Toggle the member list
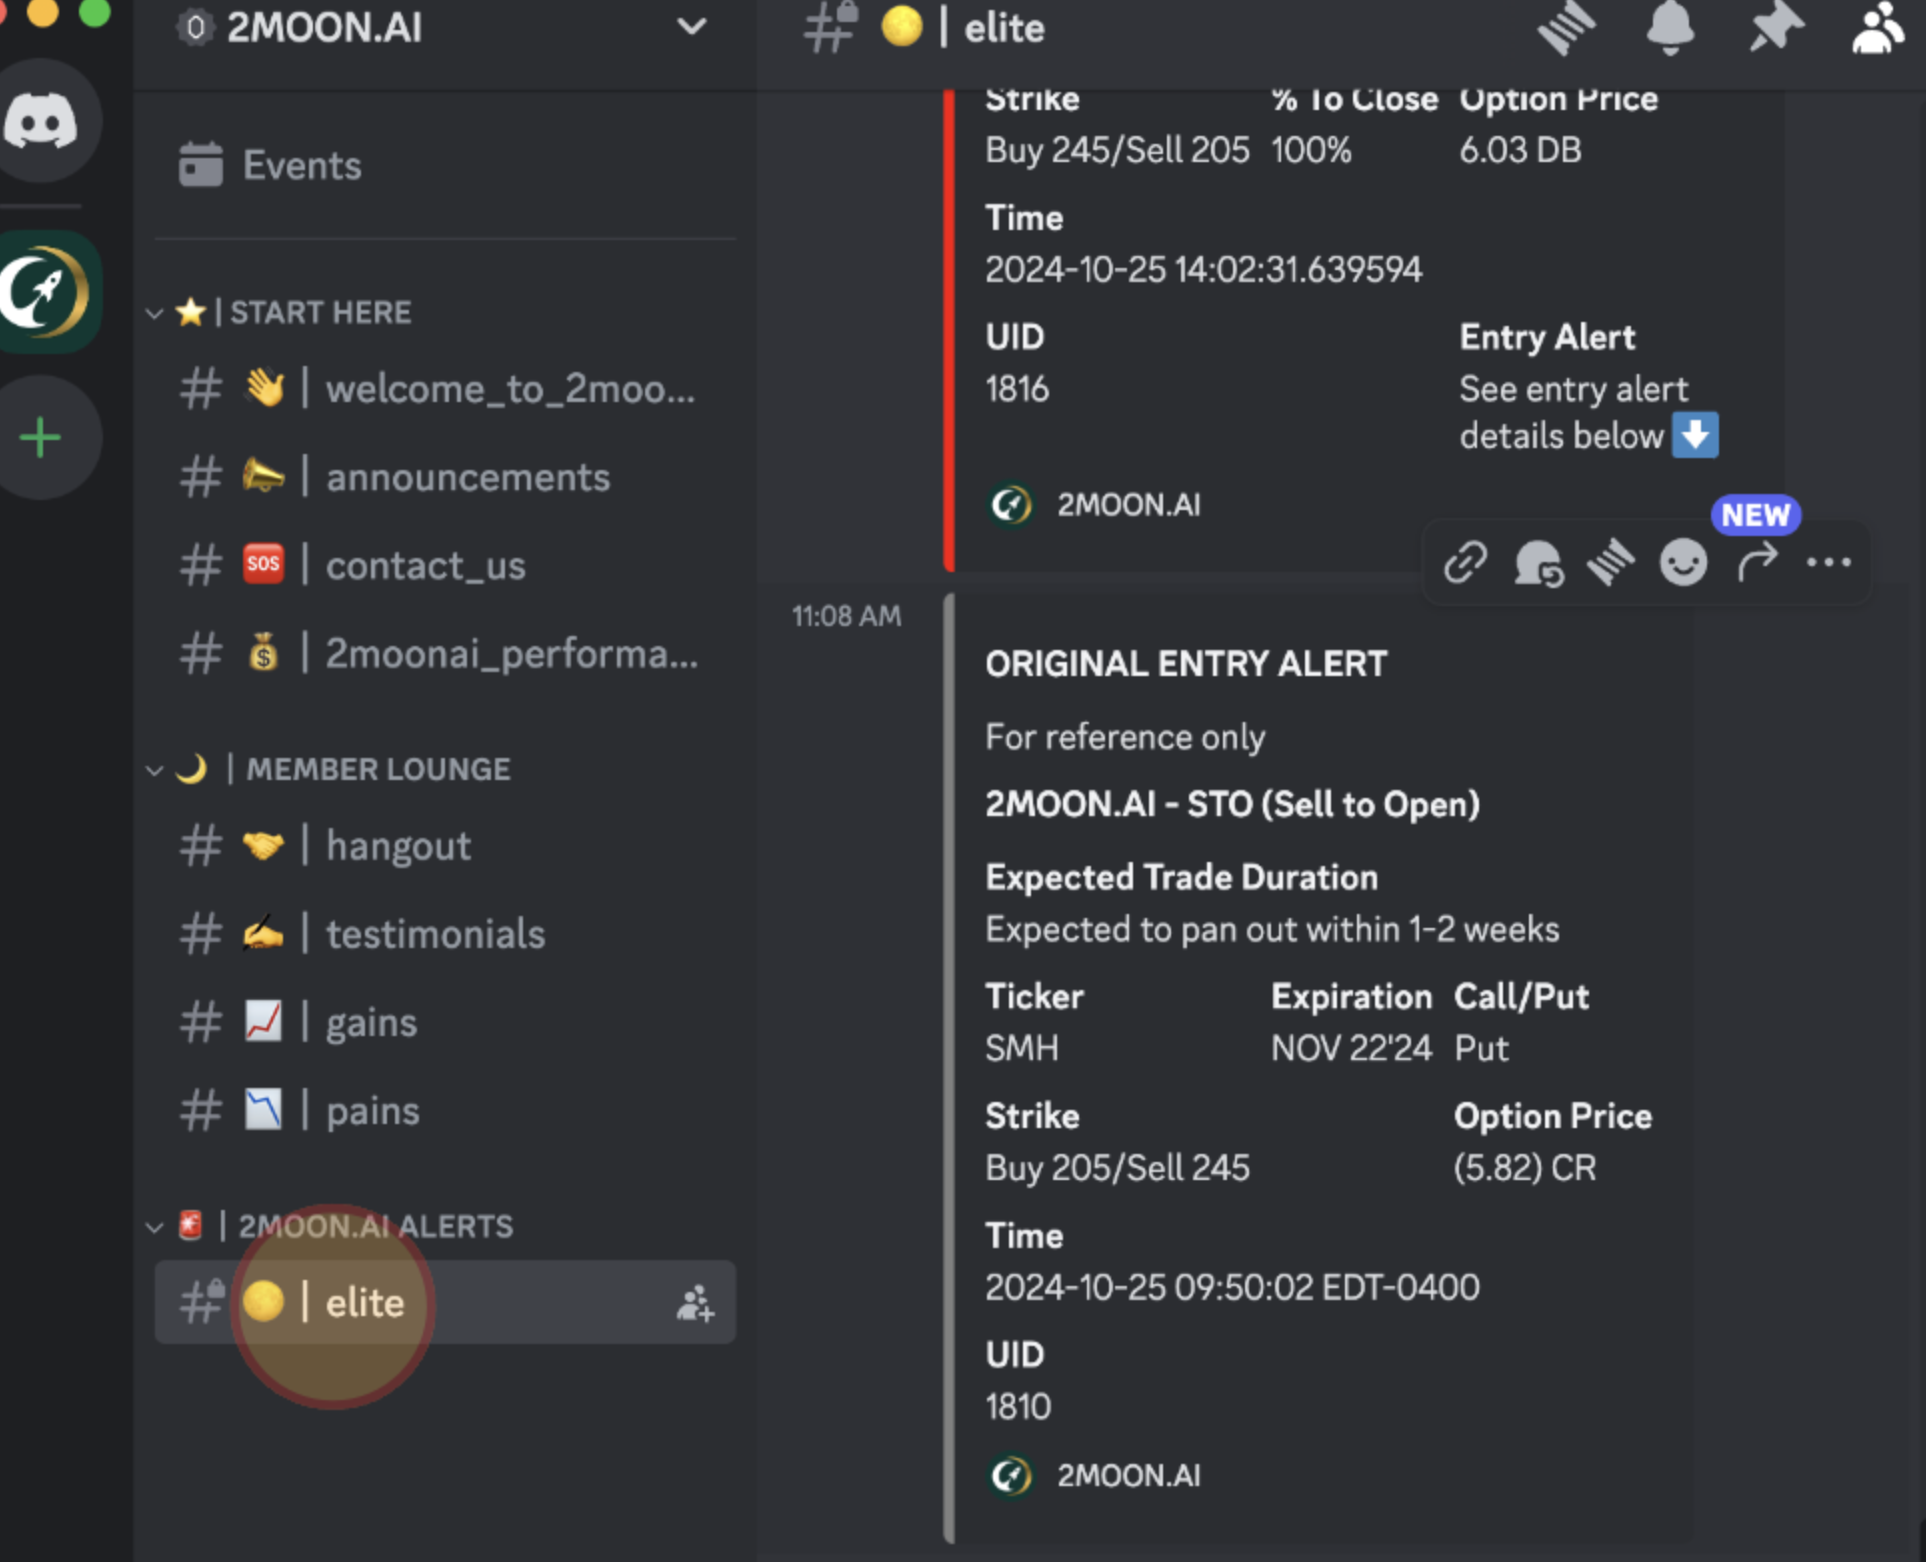1926x1562 pixels. tap(1877, 28)
